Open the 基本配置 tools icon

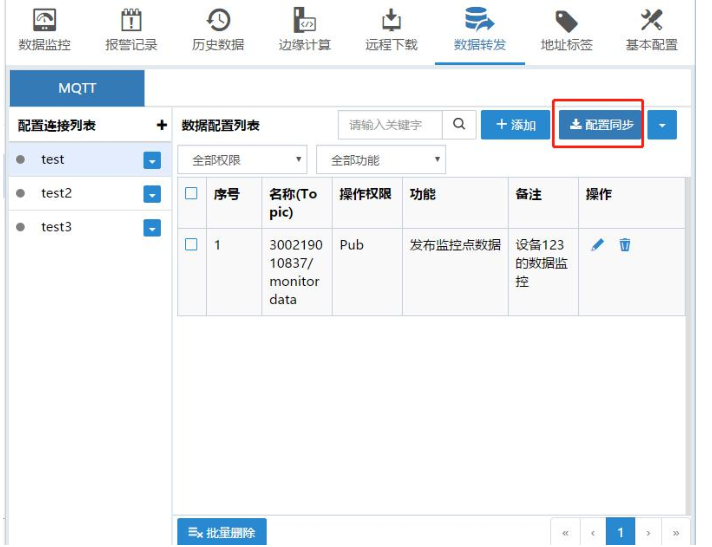pos(651,20)
